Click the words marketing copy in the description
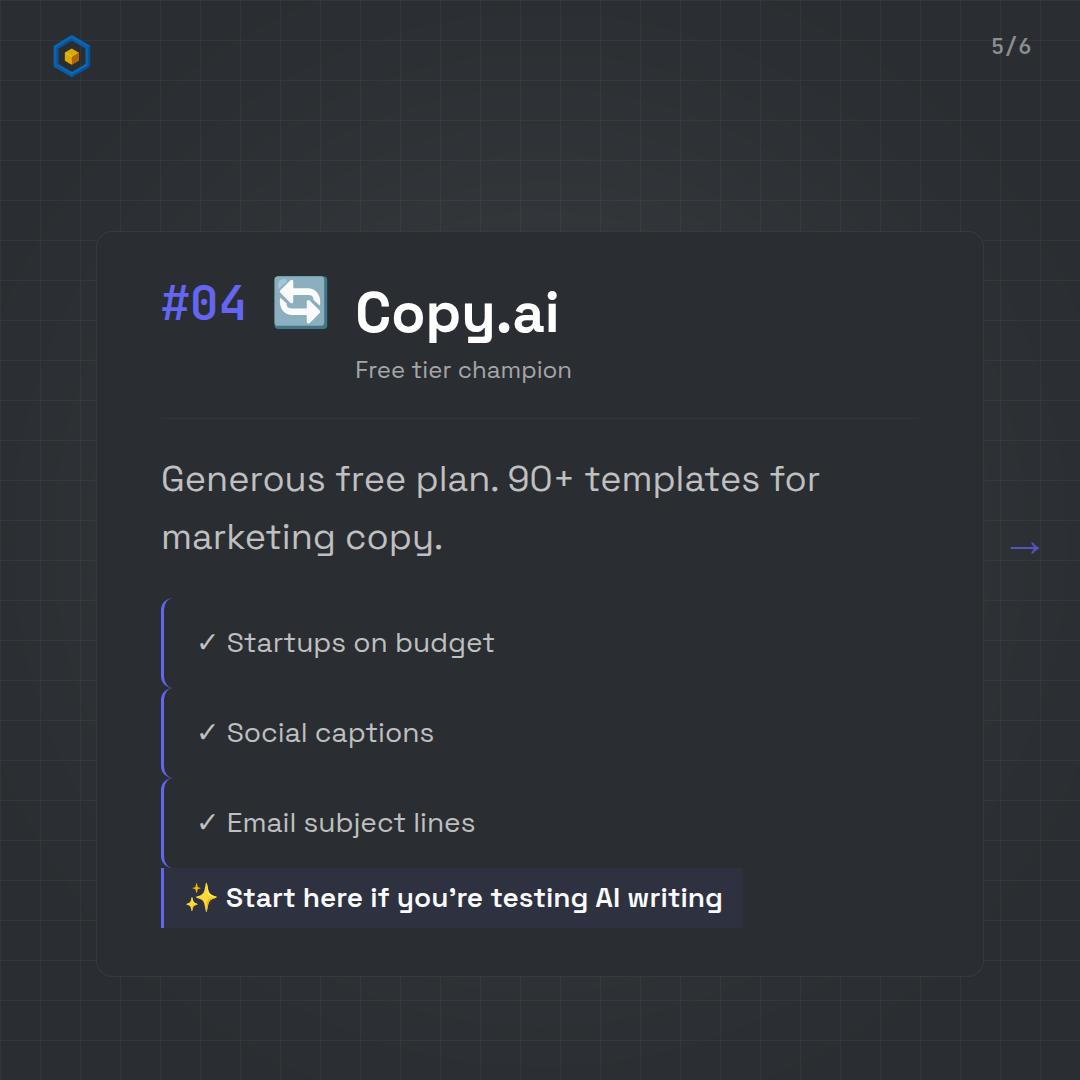The image size is (1080, 1080). (301, 538)
